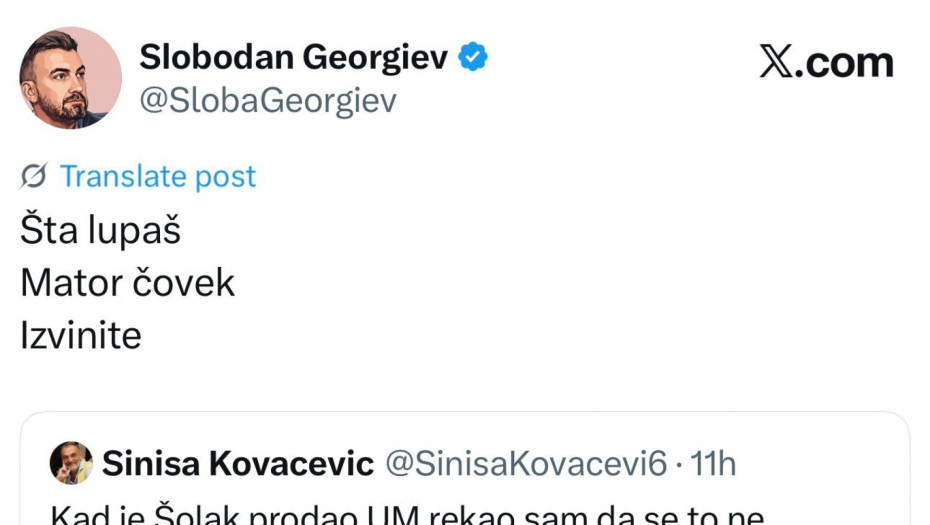The width and height of the screenshot is (930, 525).
Task: Select the "Mator čovek" line of text
Action: coord(127,283)
